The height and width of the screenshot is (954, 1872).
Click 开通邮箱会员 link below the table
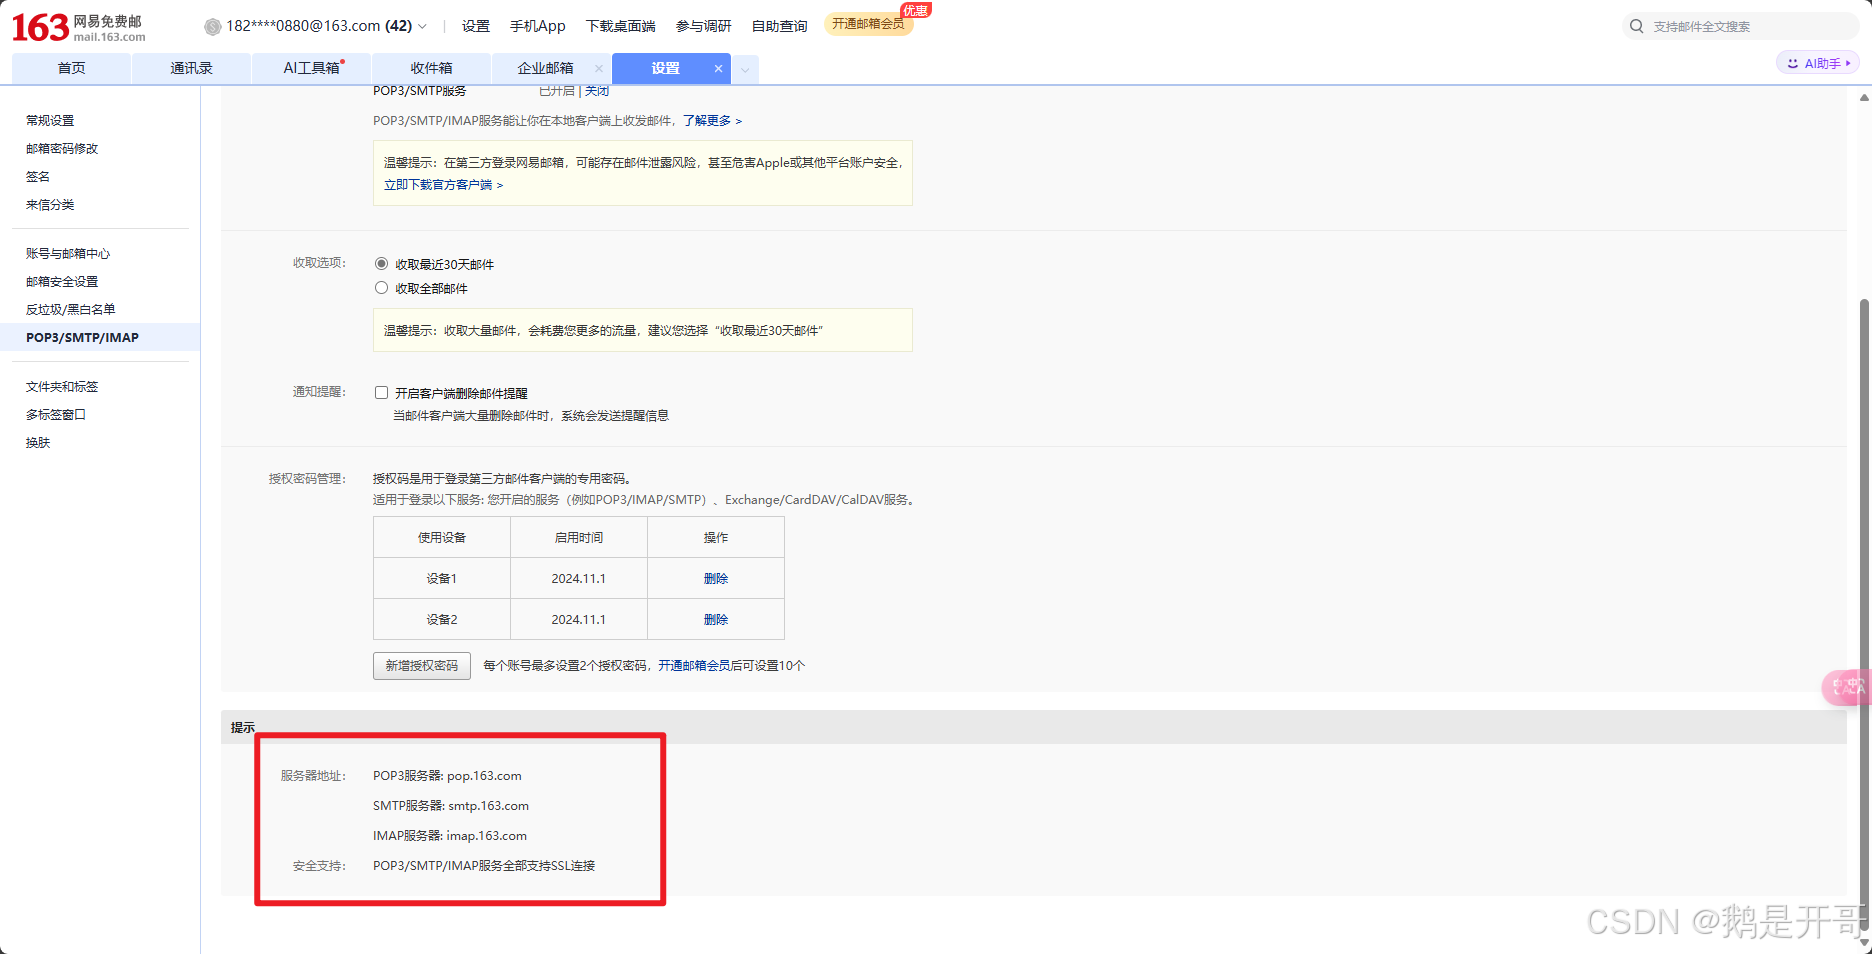(x=694, y=666)
